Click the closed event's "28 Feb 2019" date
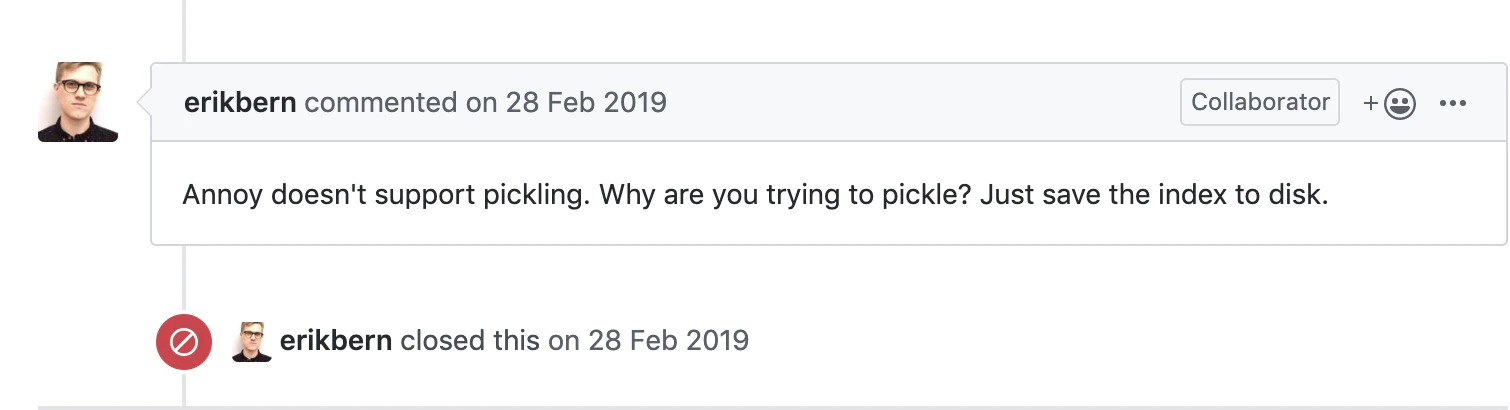Image resolution: width=1510 pixels, height=410 pixels. [x=668, y=341]
